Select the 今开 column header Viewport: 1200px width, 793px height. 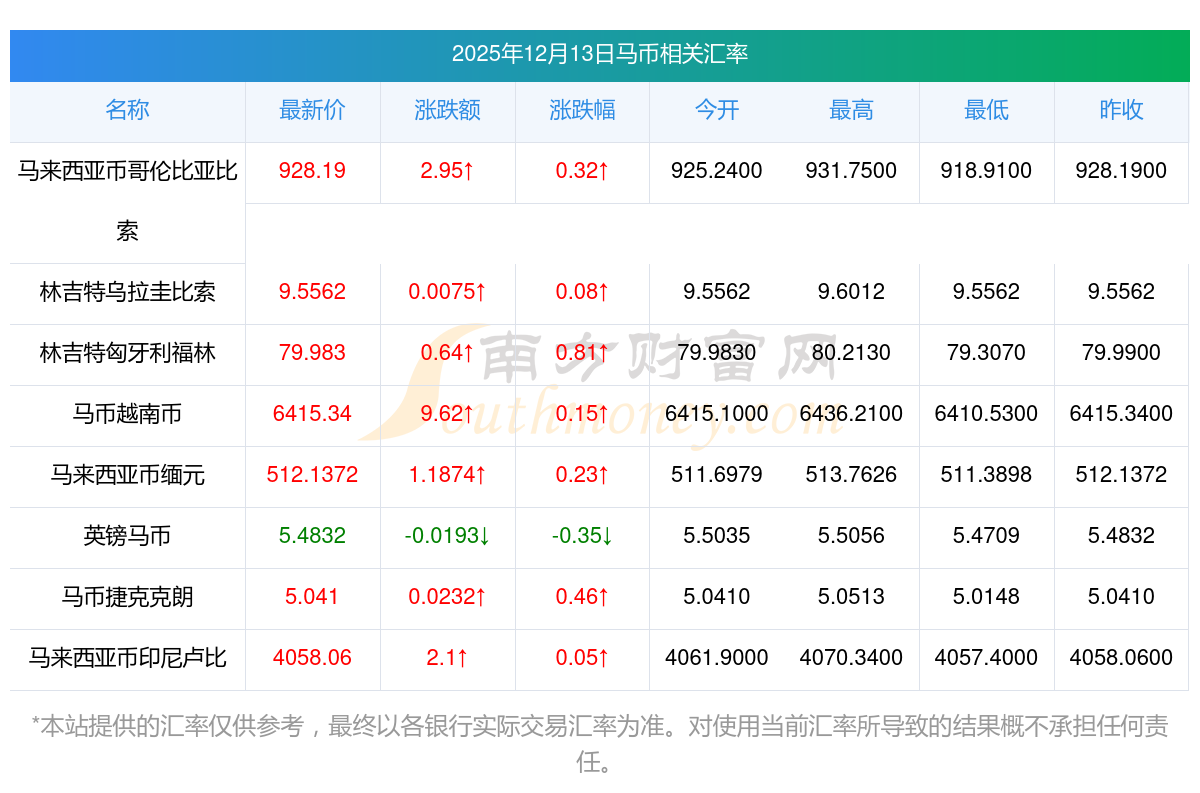(x=717, y=110)
